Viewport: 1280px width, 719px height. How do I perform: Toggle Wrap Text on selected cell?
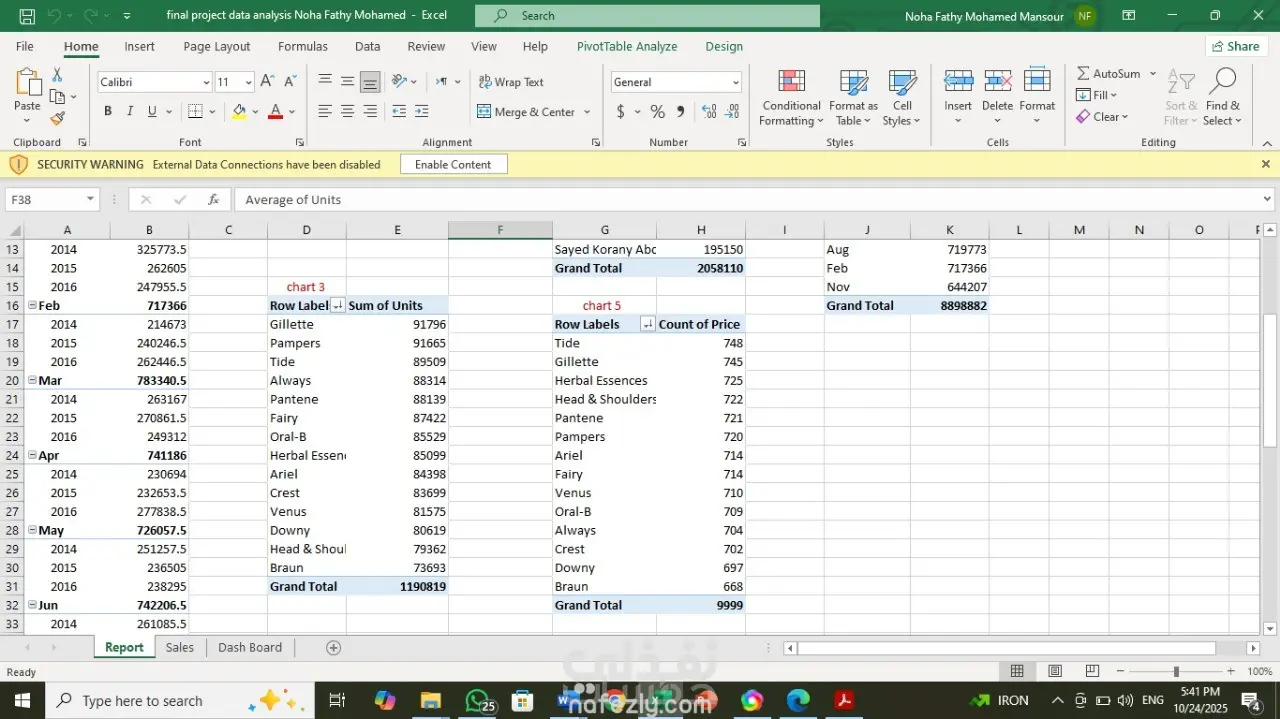pyautogui.click(x=511, y=82)
